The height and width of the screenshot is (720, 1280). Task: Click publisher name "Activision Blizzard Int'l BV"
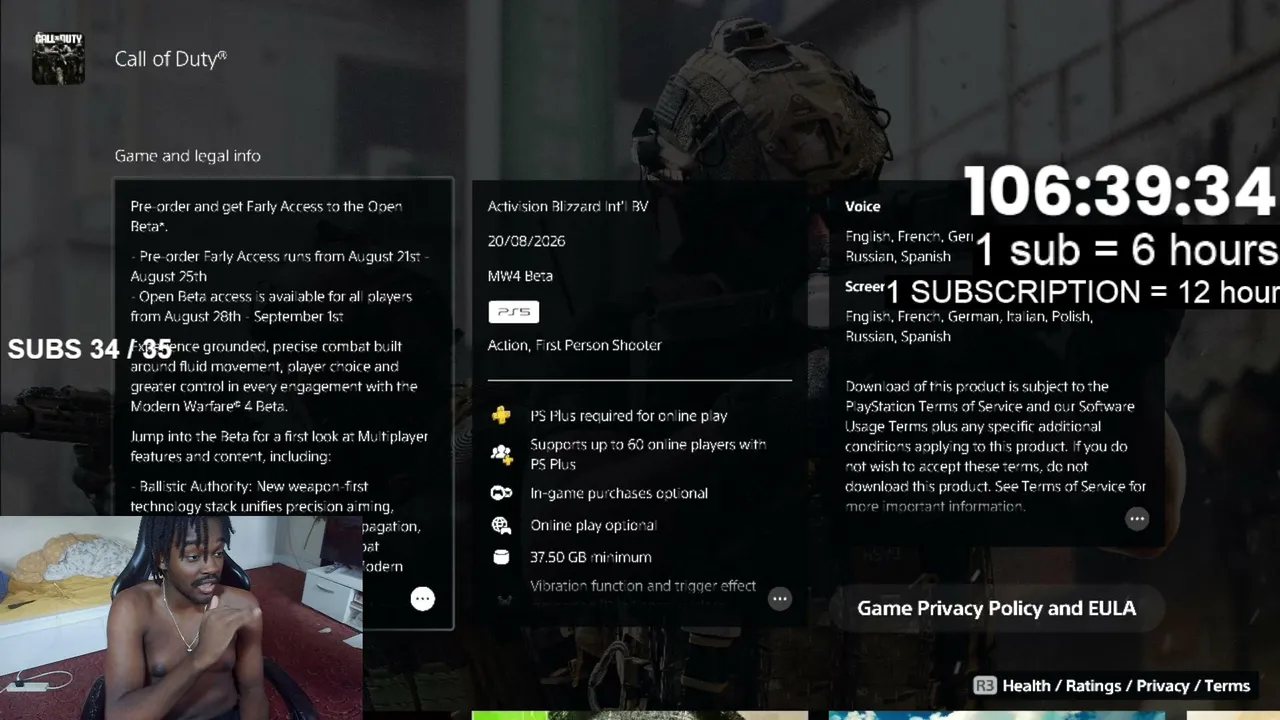[568, 207]
